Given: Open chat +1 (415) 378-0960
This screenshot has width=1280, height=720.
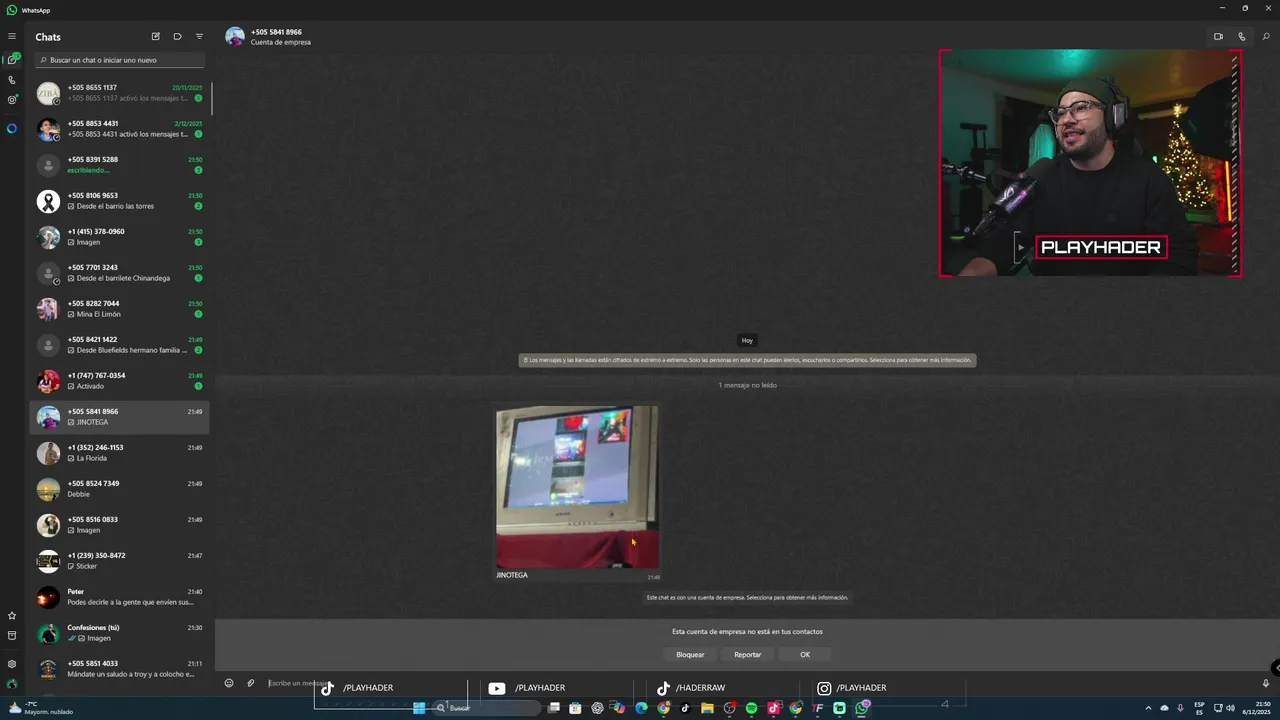Looking at the screenshot, I should click(x=120, y=237).
